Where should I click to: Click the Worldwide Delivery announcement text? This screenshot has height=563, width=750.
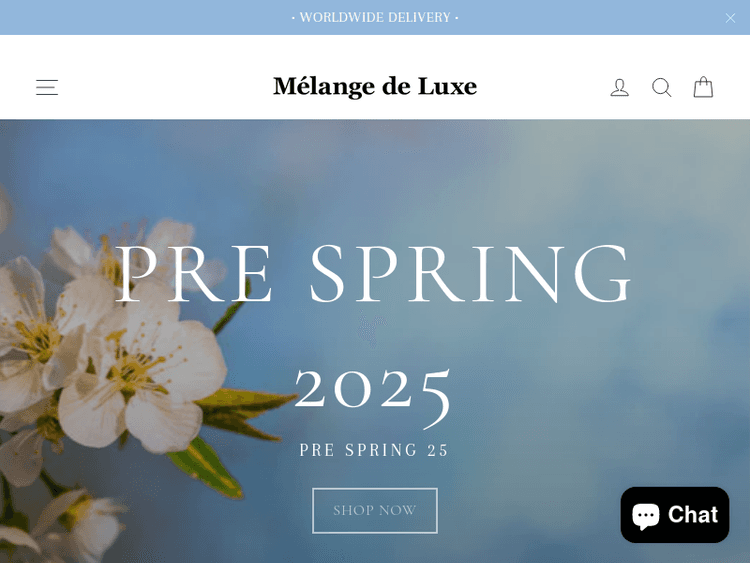[375, 18]
